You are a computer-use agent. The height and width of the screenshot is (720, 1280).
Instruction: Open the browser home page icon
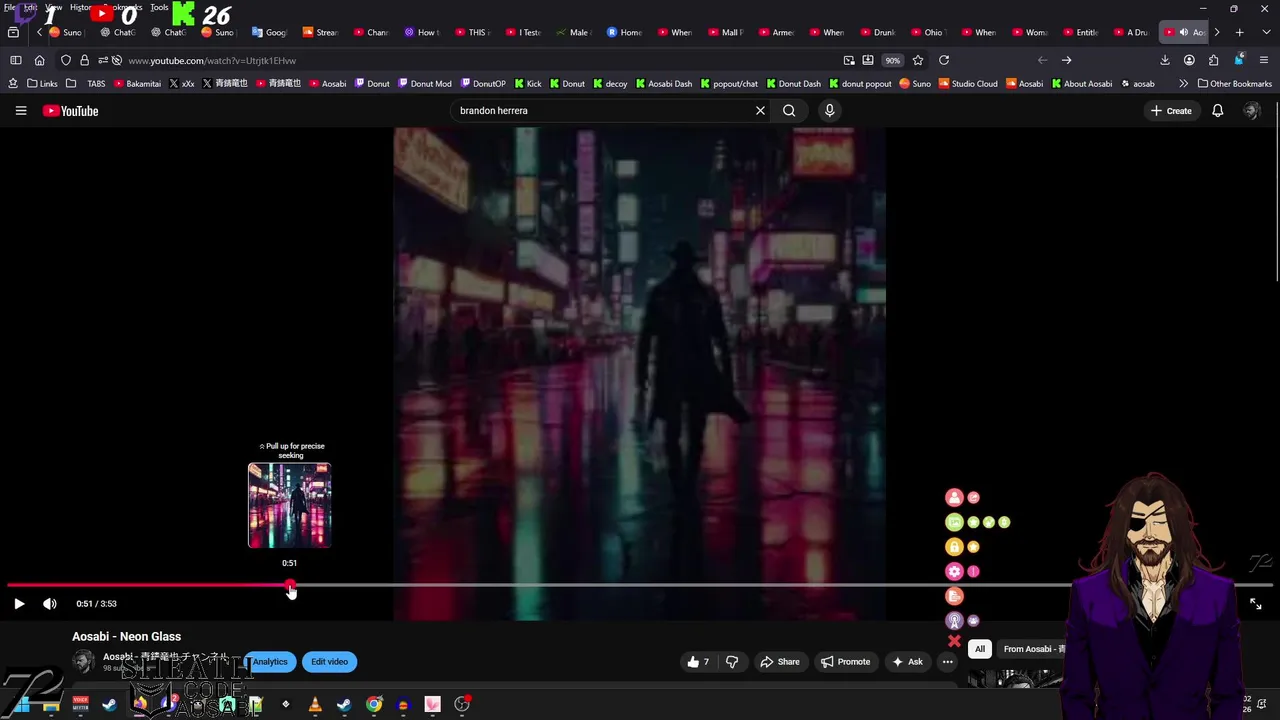39,60
